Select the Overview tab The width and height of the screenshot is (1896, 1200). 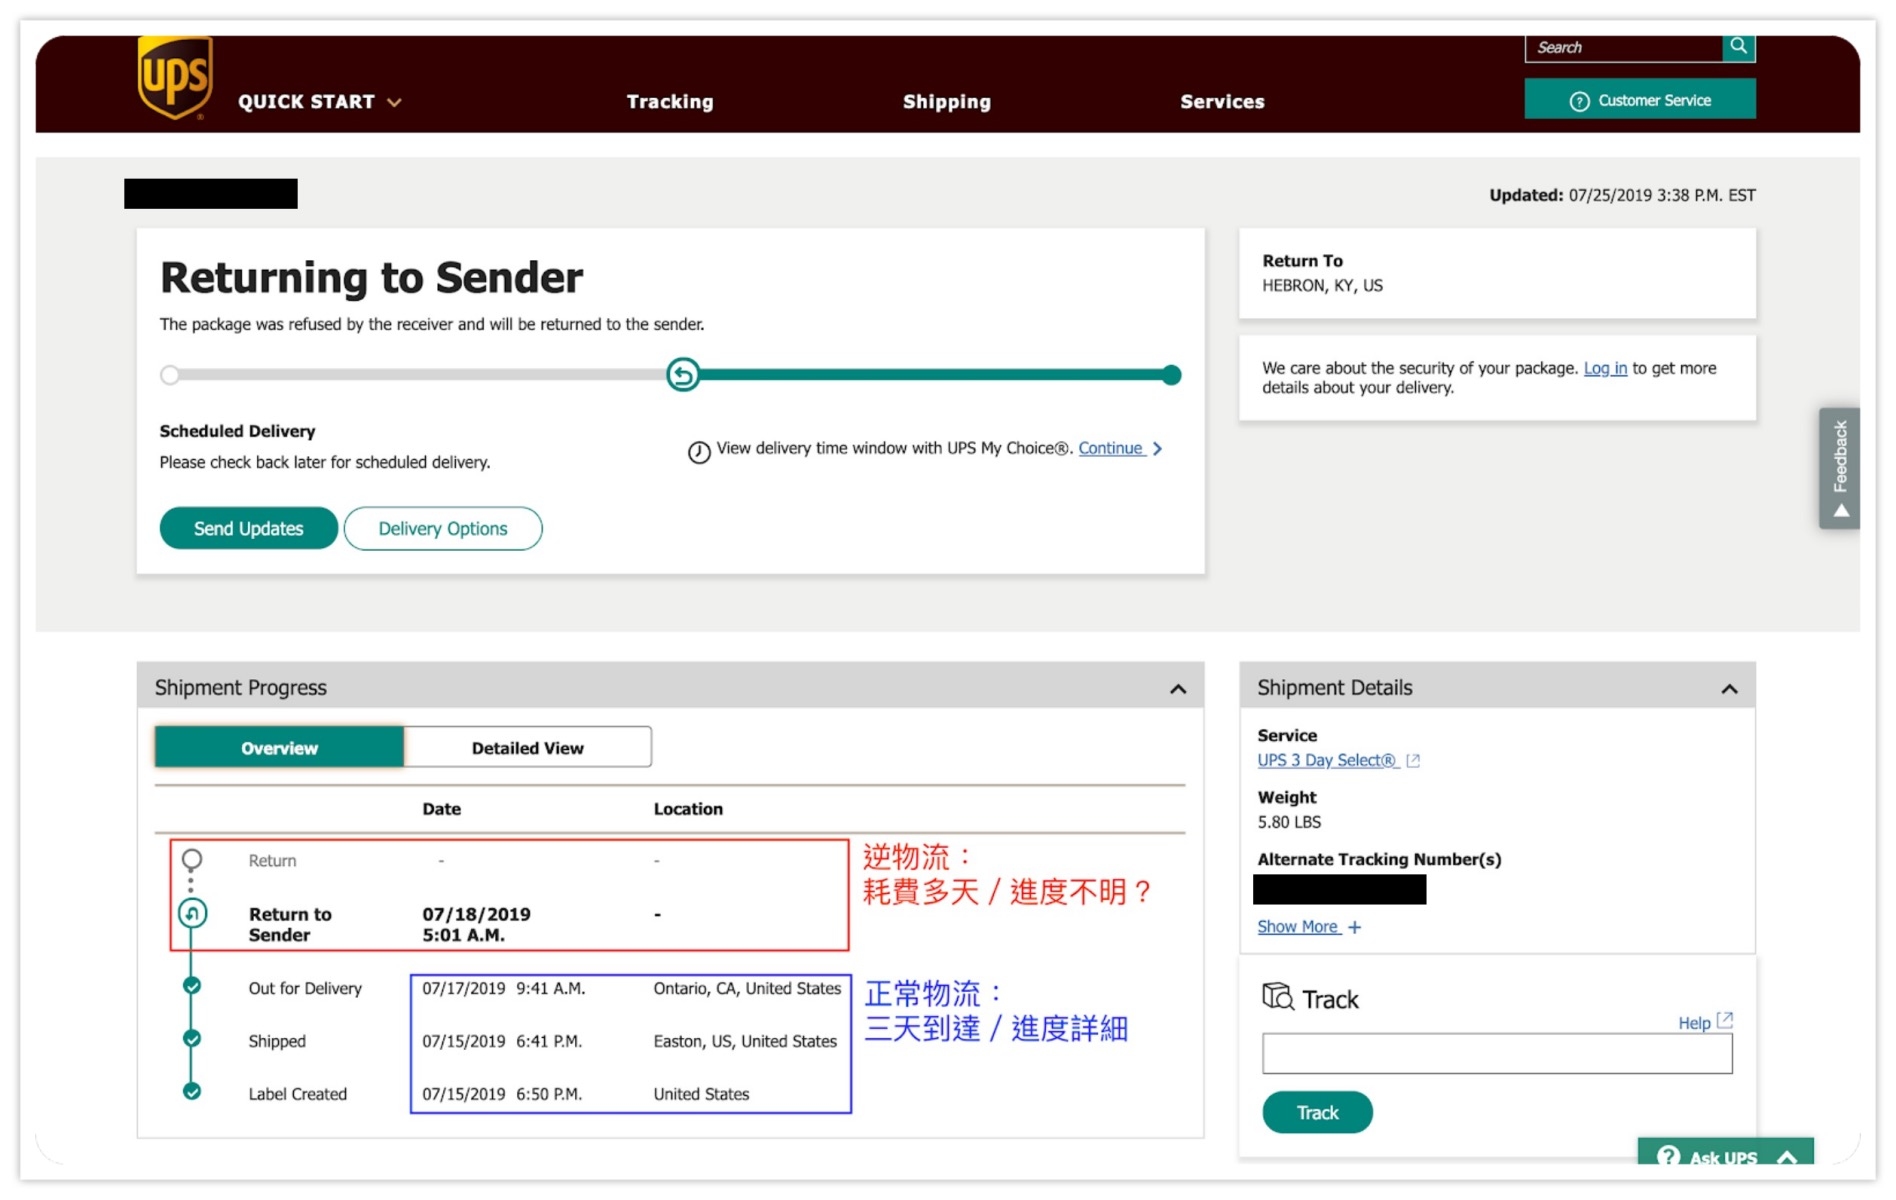[279, 748]
